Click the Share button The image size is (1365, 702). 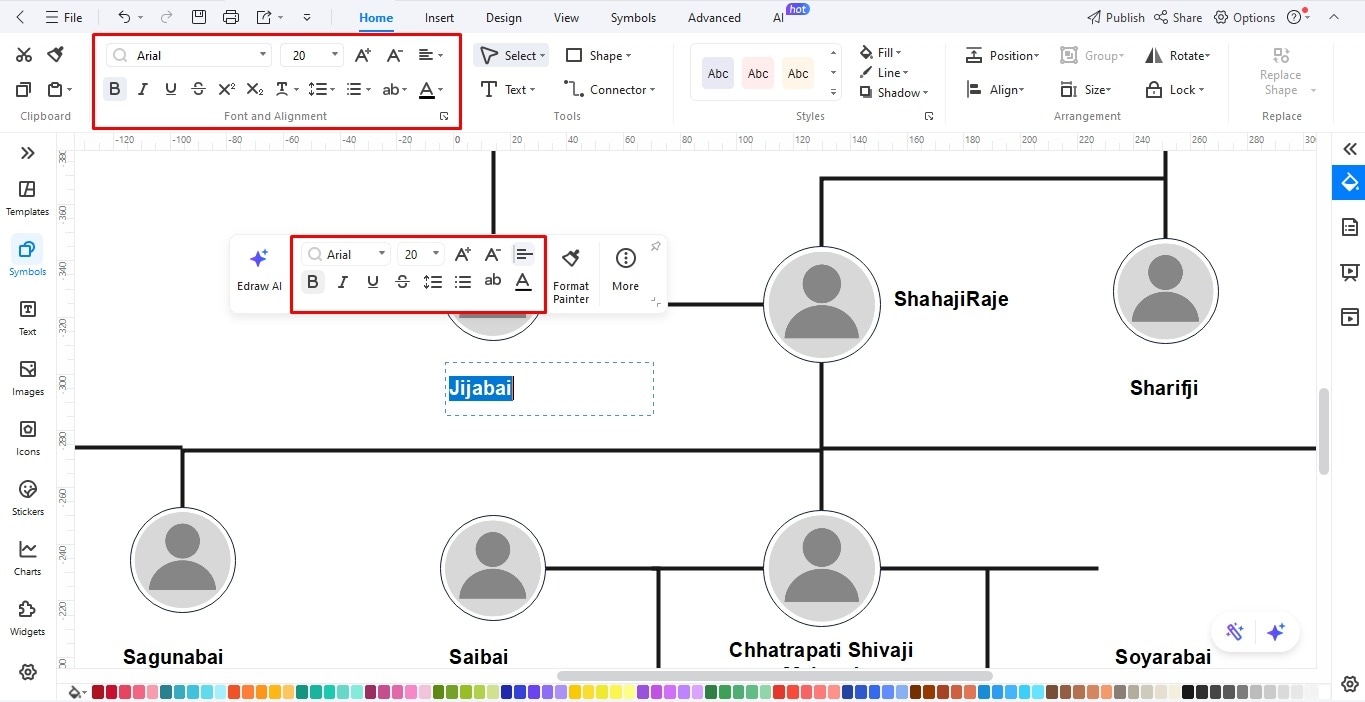click(x=1178, y=17)
